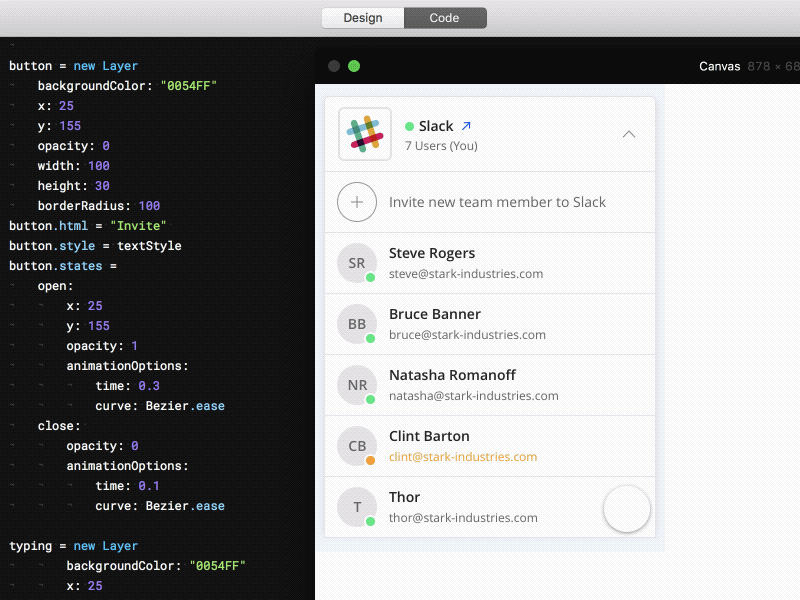This screenshot has height=600, width=800.
Task: Click the borderRadius 100 value in code
Action: coord(149,206)
